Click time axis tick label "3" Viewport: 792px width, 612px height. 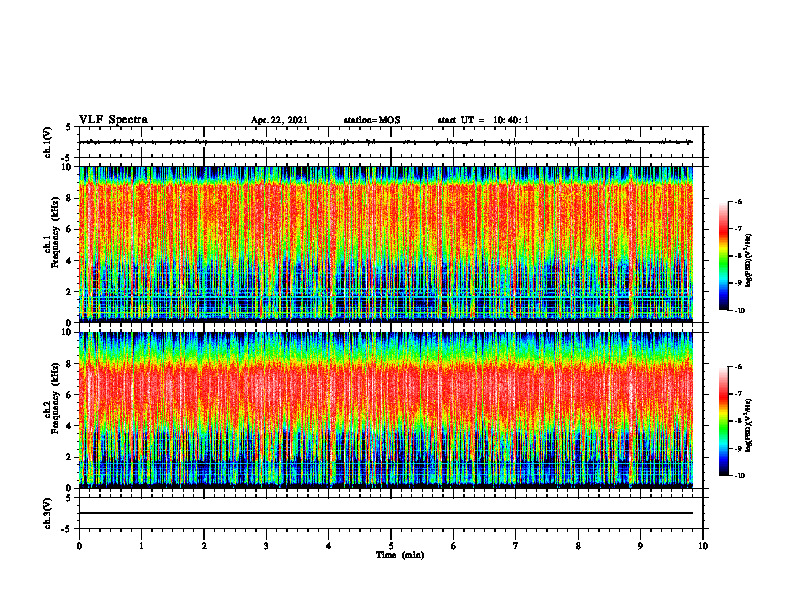tap(266, 546)
